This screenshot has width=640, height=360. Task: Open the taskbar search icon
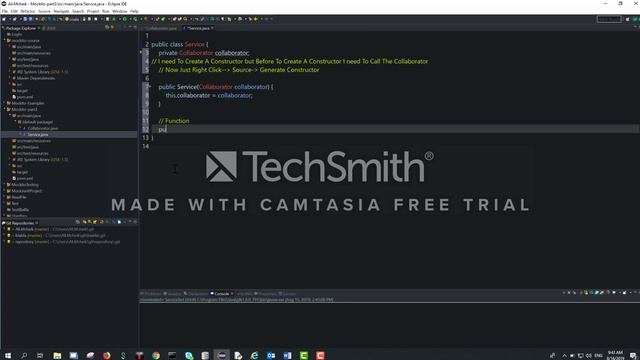(x=24, y=356)
